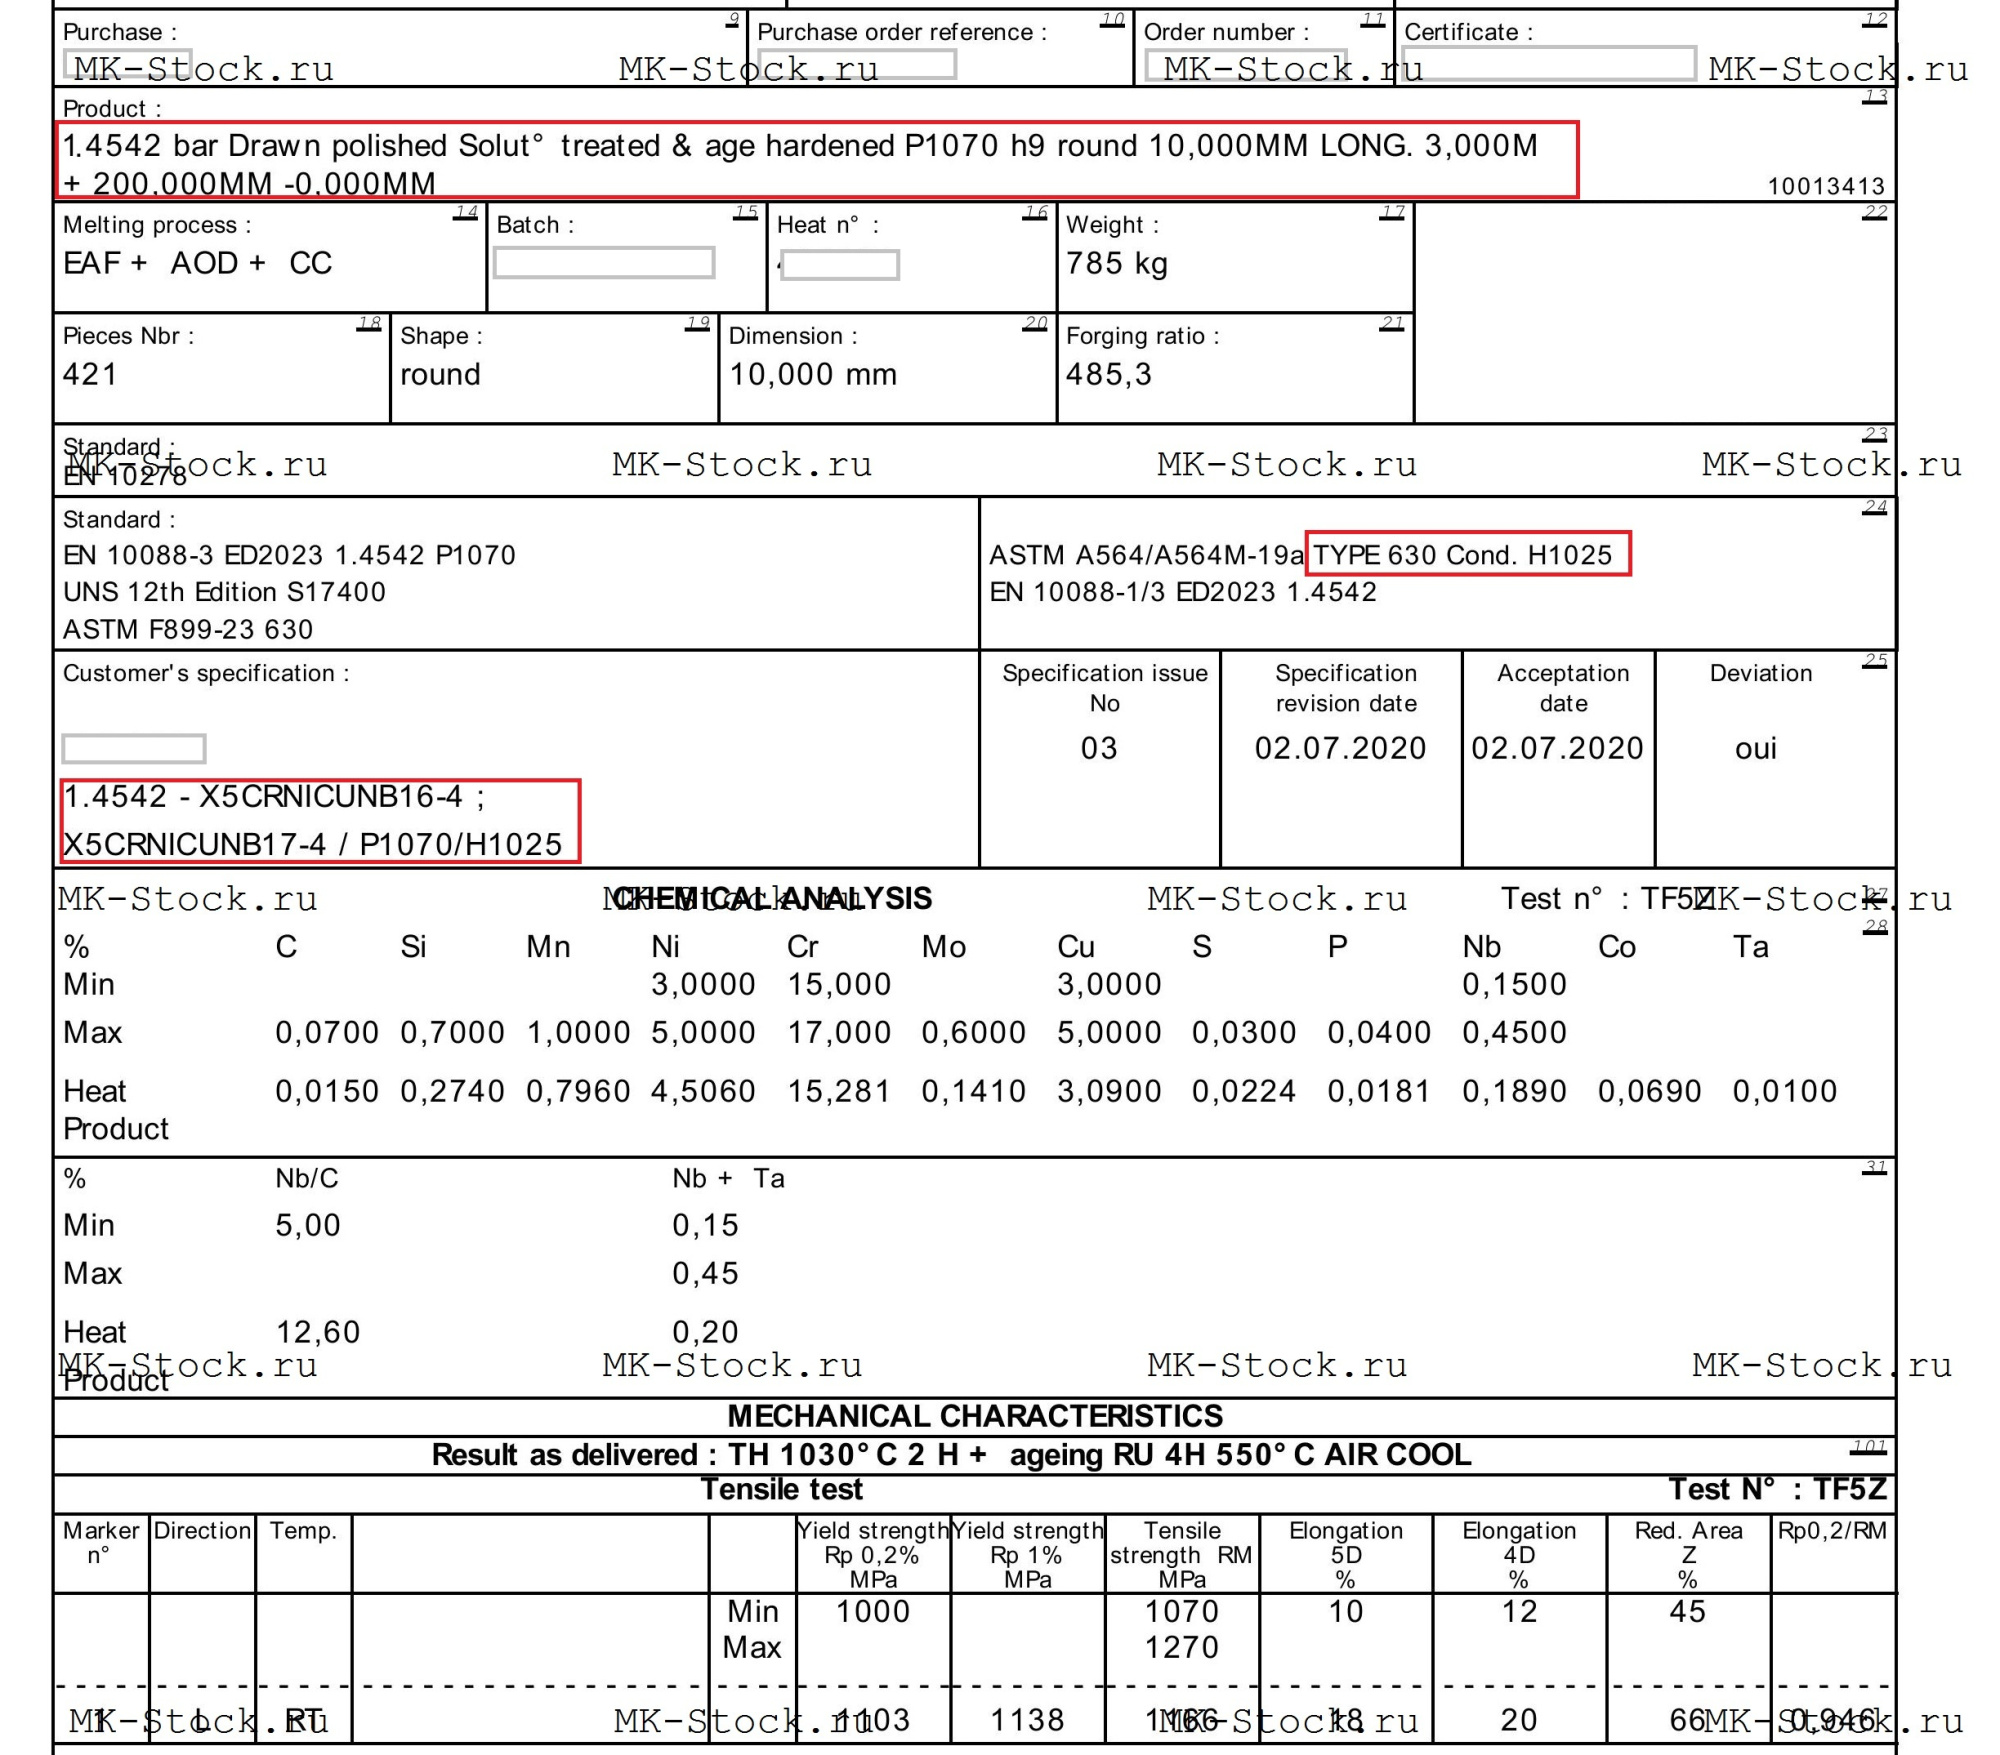Select the Max carbon limit 0,0700
Viewport: 2000px width, 1755px height.
pos(327,1032)
